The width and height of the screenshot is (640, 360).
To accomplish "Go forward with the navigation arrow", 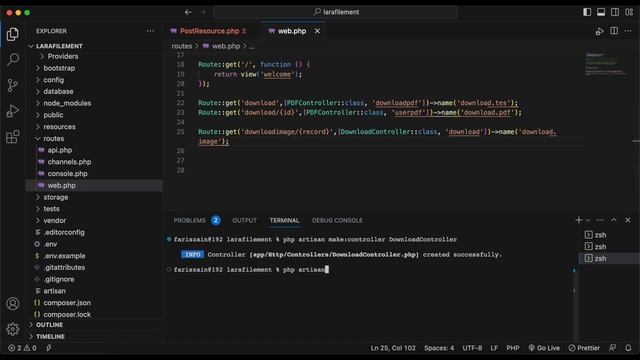I will (x=202, y=12).
